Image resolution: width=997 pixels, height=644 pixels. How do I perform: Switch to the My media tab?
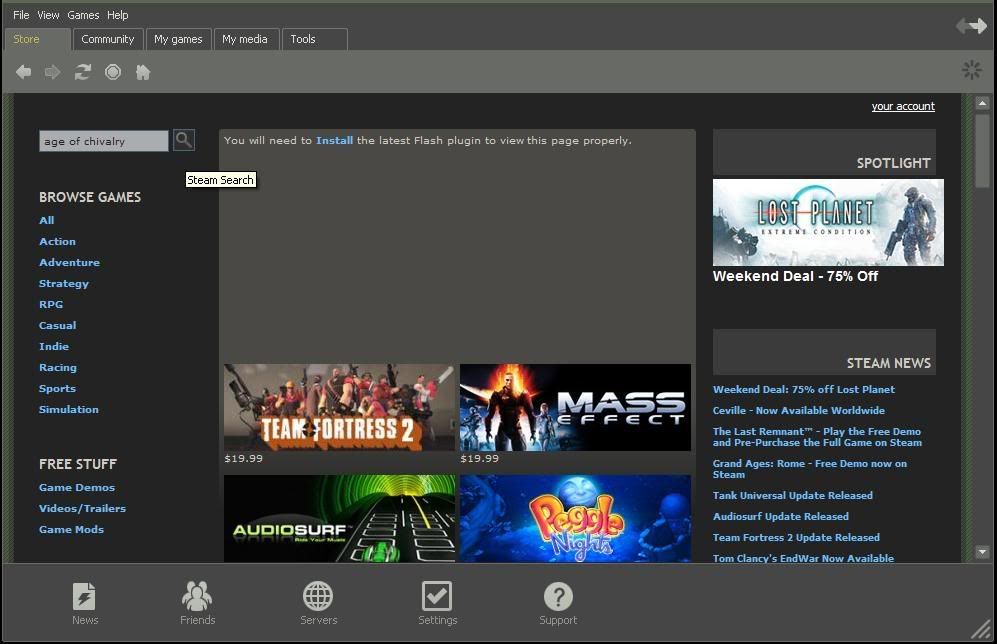pos(245,39)
